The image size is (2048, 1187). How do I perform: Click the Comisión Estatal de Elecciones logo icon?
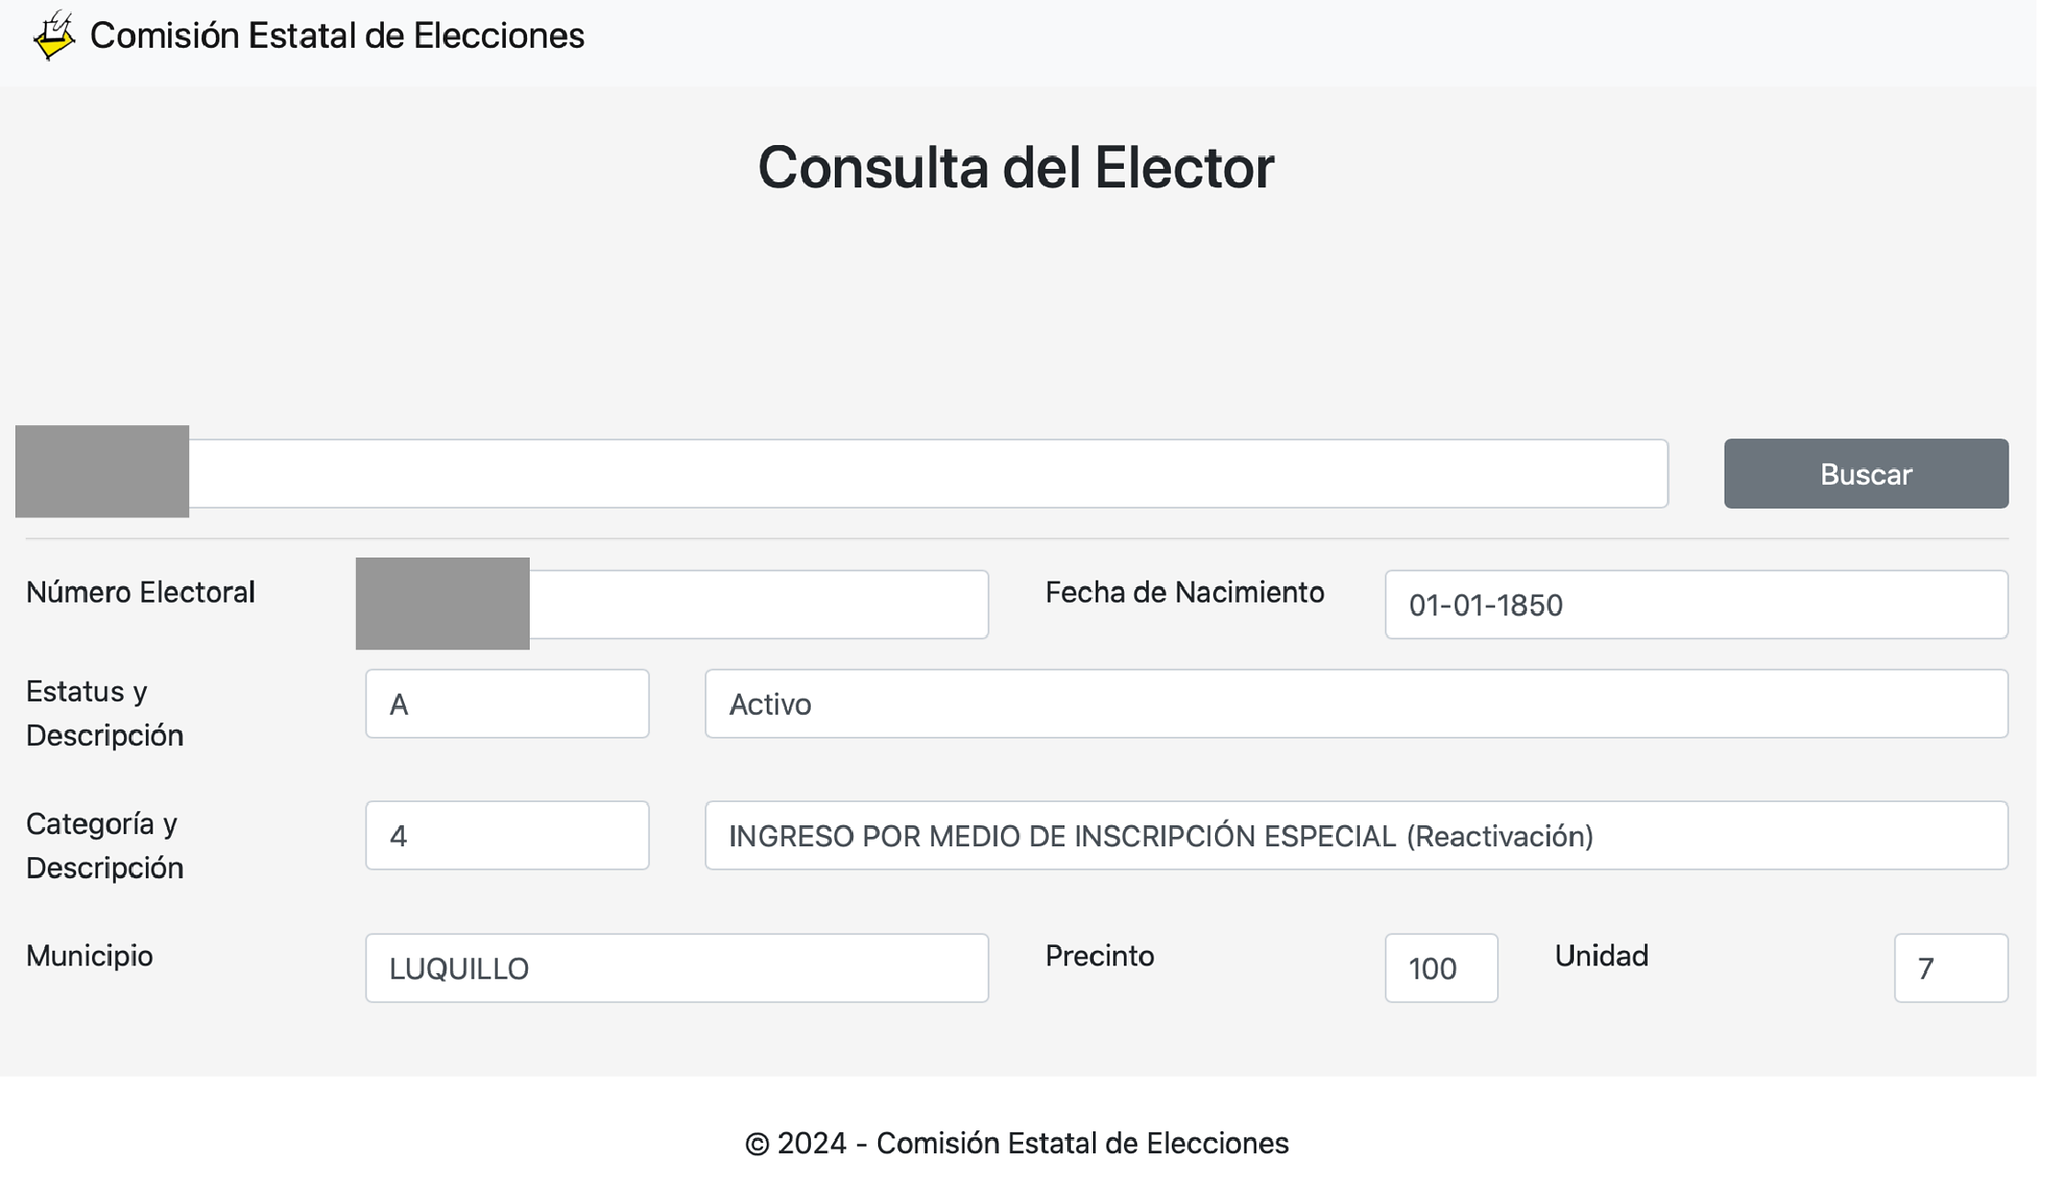point(53,36)
